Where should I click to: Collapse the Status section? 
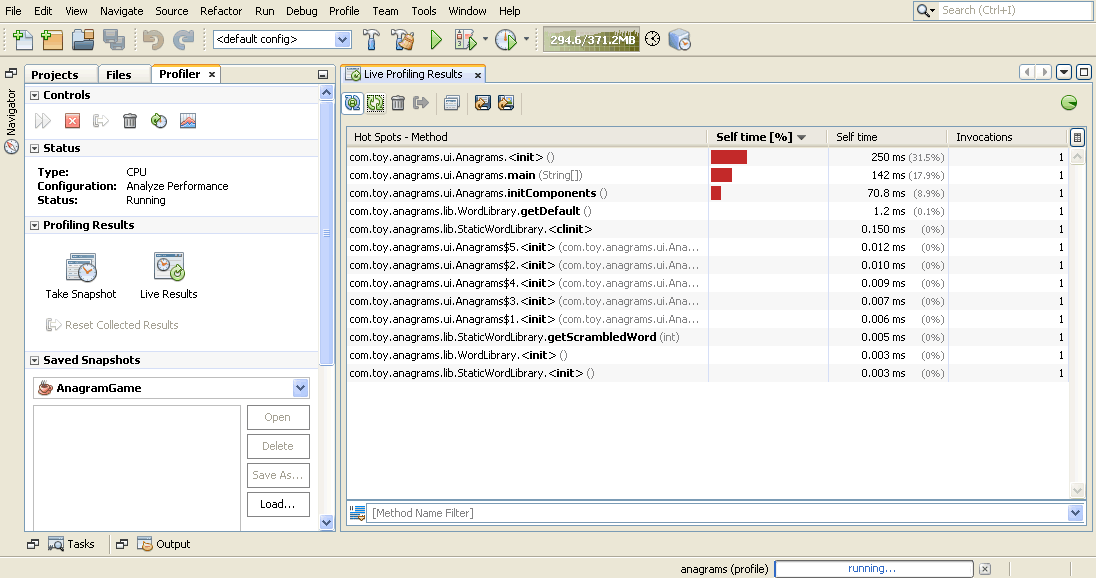34,148
